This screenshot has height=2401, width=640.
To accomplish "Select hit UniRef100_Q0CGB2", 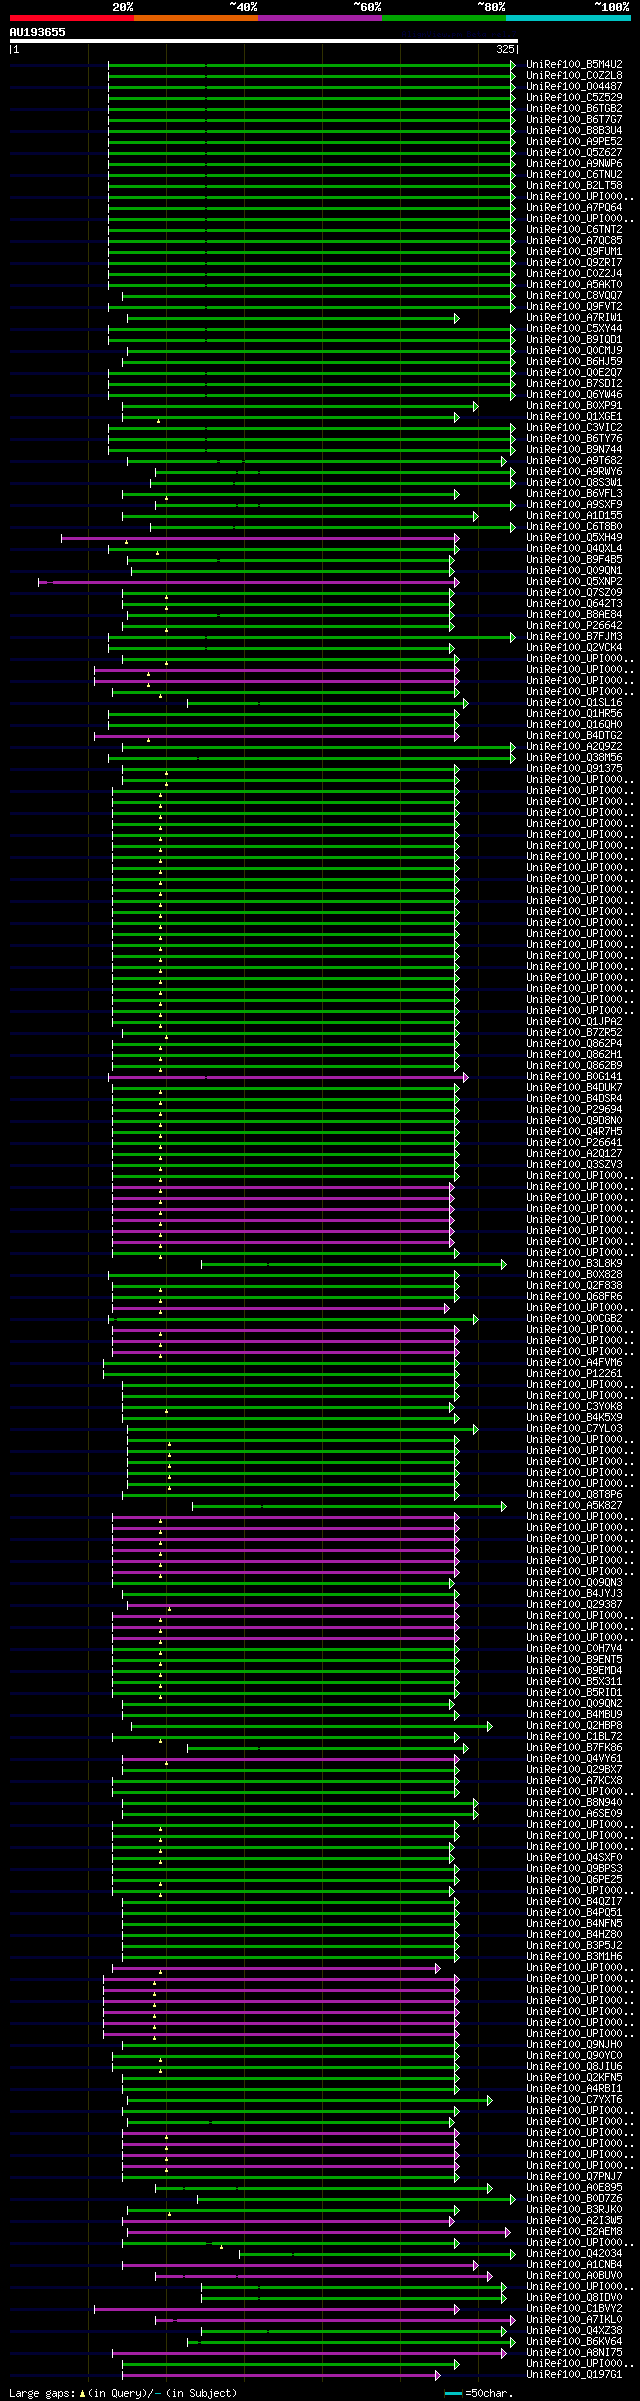I will pos(574,1318).
